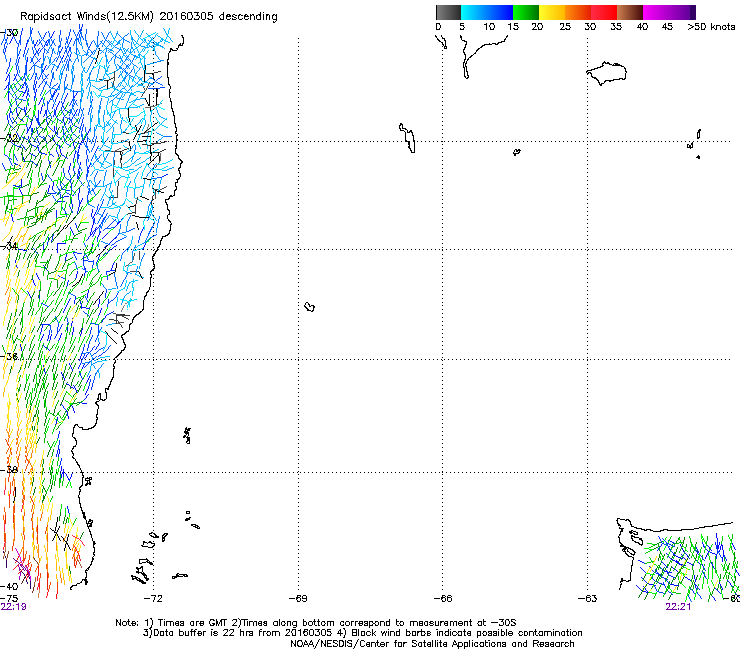Viewport: 740px width, 650px height.
Task: Click the '35' label under the color bar
Action: click(616, 27)
